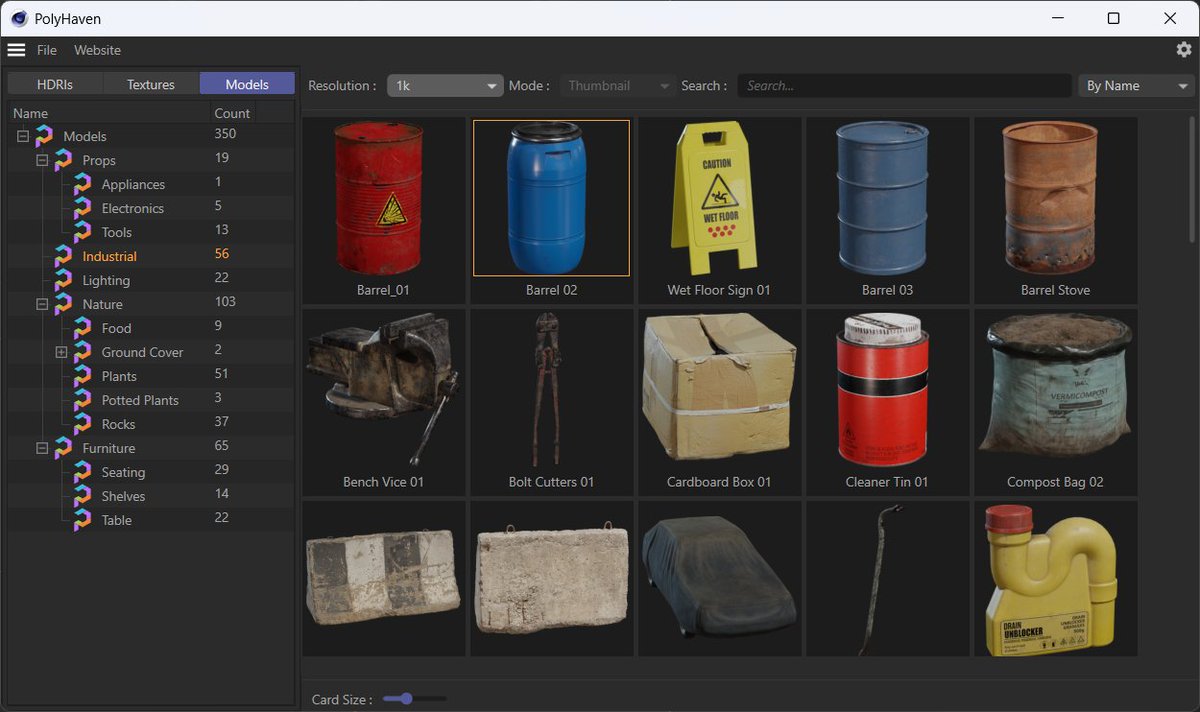Click the PolyHaven icon beside Seating
The height and width of the screenshot is (712, 1200).
pyautogui.click(x=82, y=472)
